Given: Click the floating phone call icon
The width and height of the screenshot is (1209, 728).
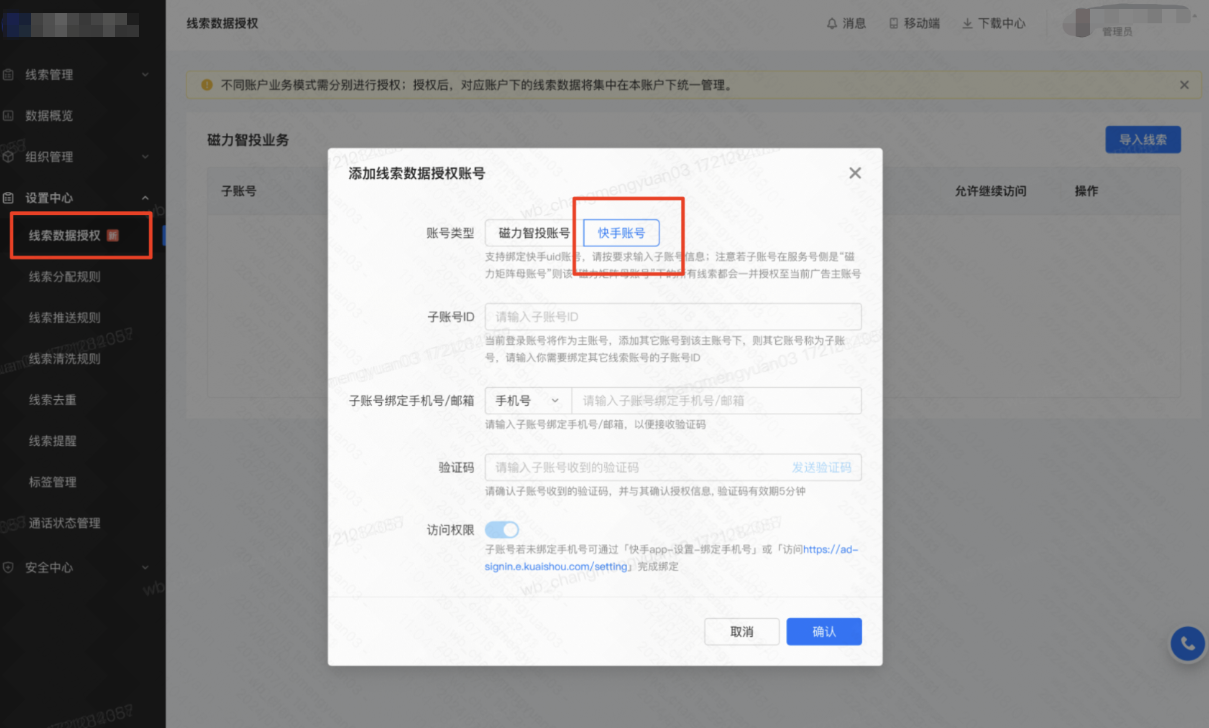Looking at the screenshot, I should click(x=1187, y=643).
